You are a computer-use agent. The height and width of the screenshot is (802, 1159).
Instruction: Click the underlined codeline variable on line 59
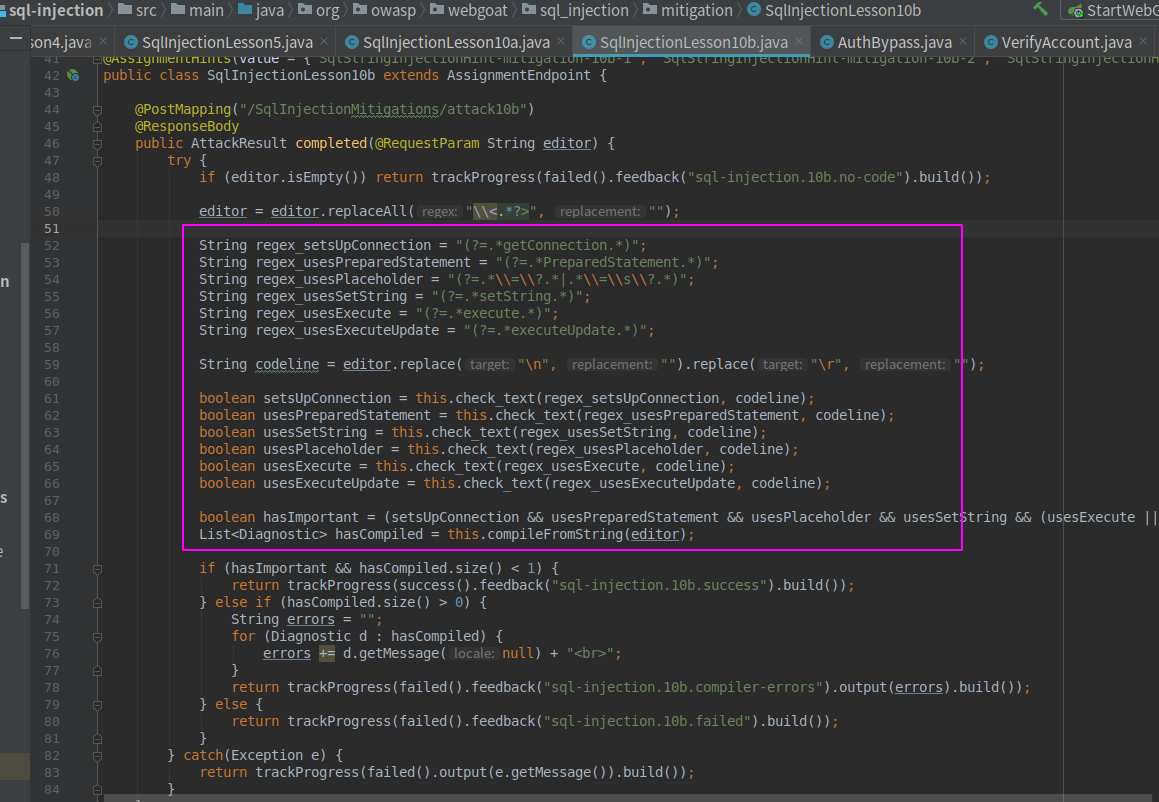tap(288, 364)
